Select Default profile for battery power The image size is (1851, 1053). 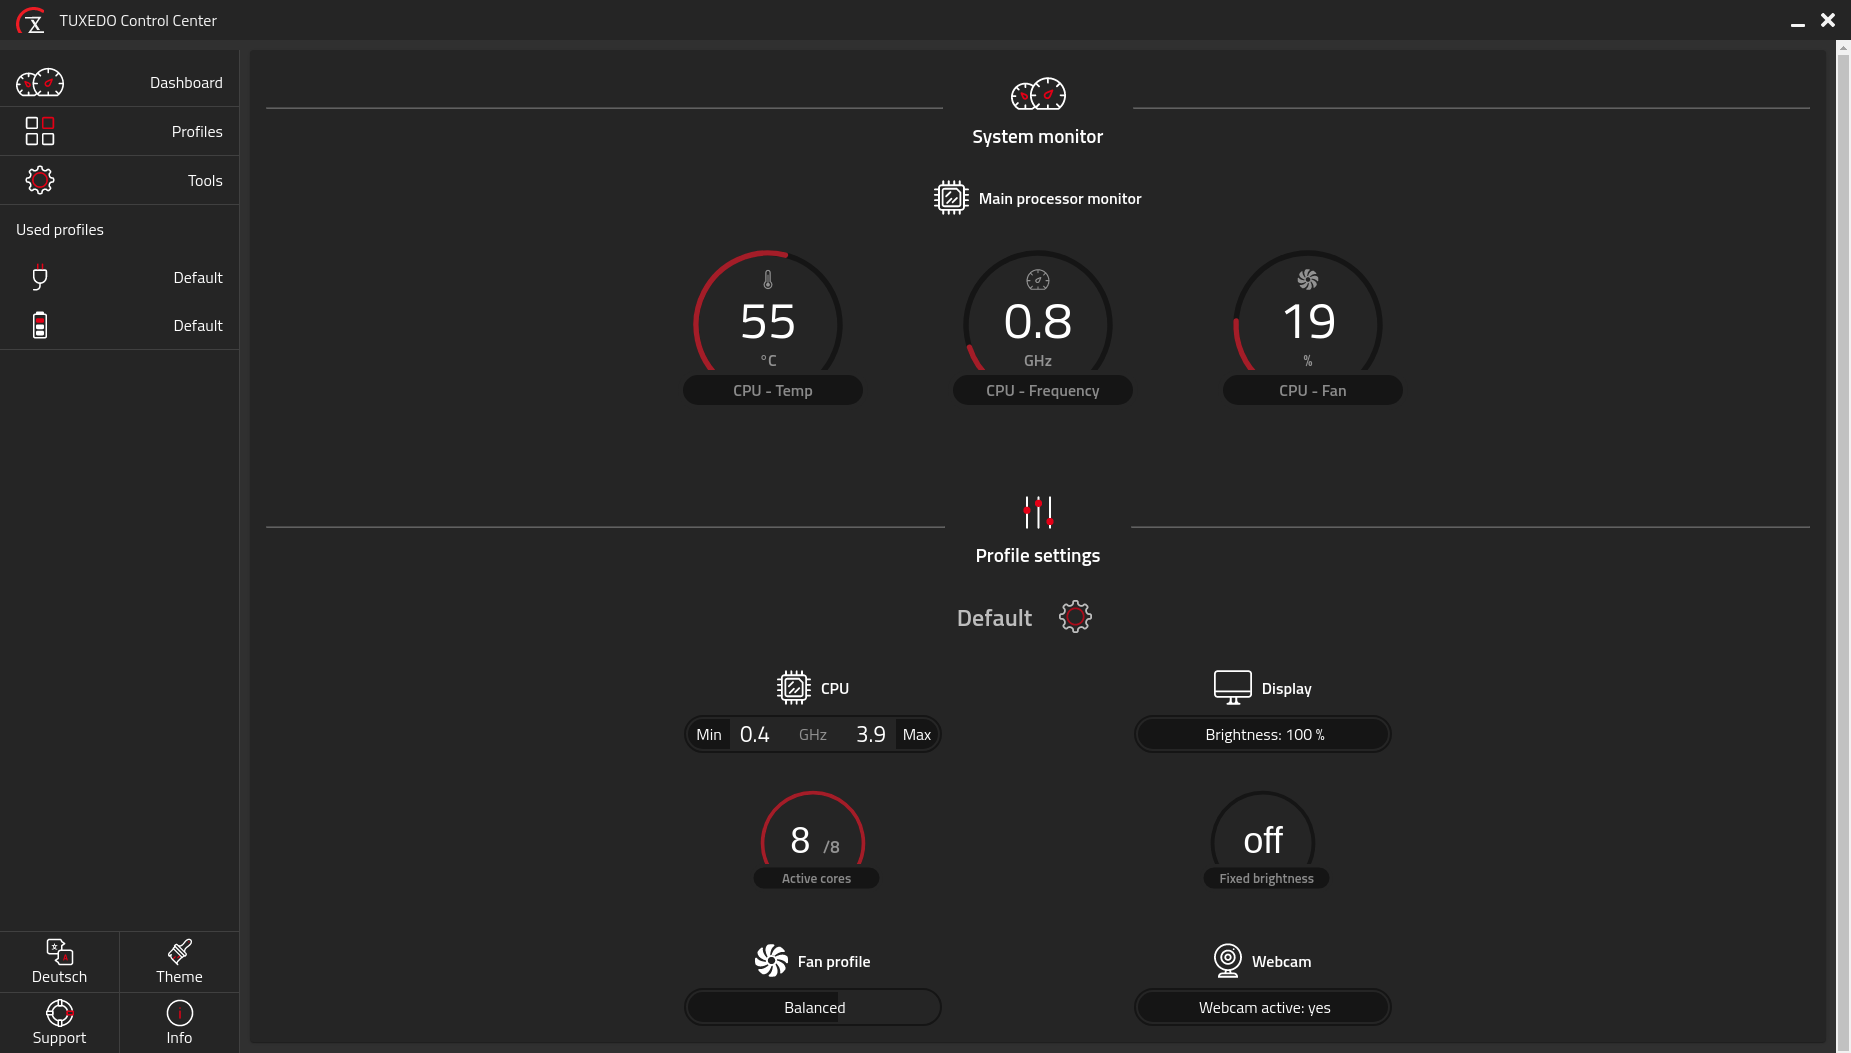tap(119, 325)
